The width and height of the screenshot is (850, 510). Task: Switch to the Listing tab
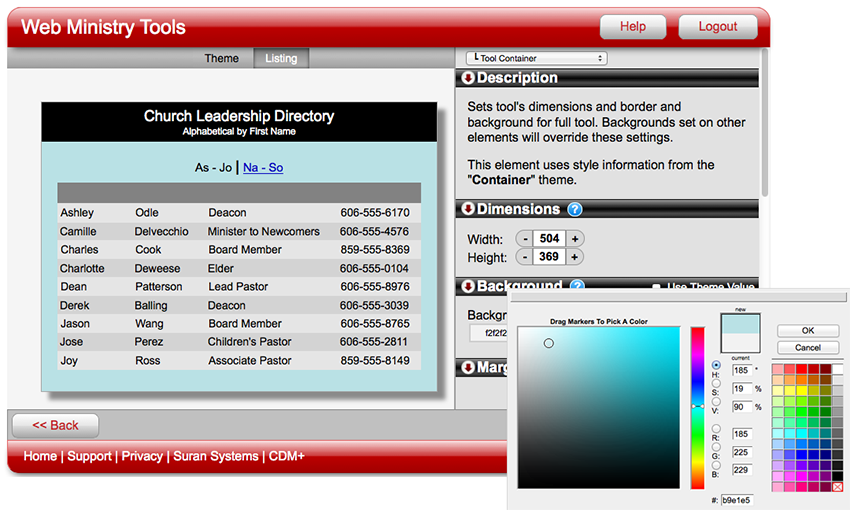click(x=281, y=58)
